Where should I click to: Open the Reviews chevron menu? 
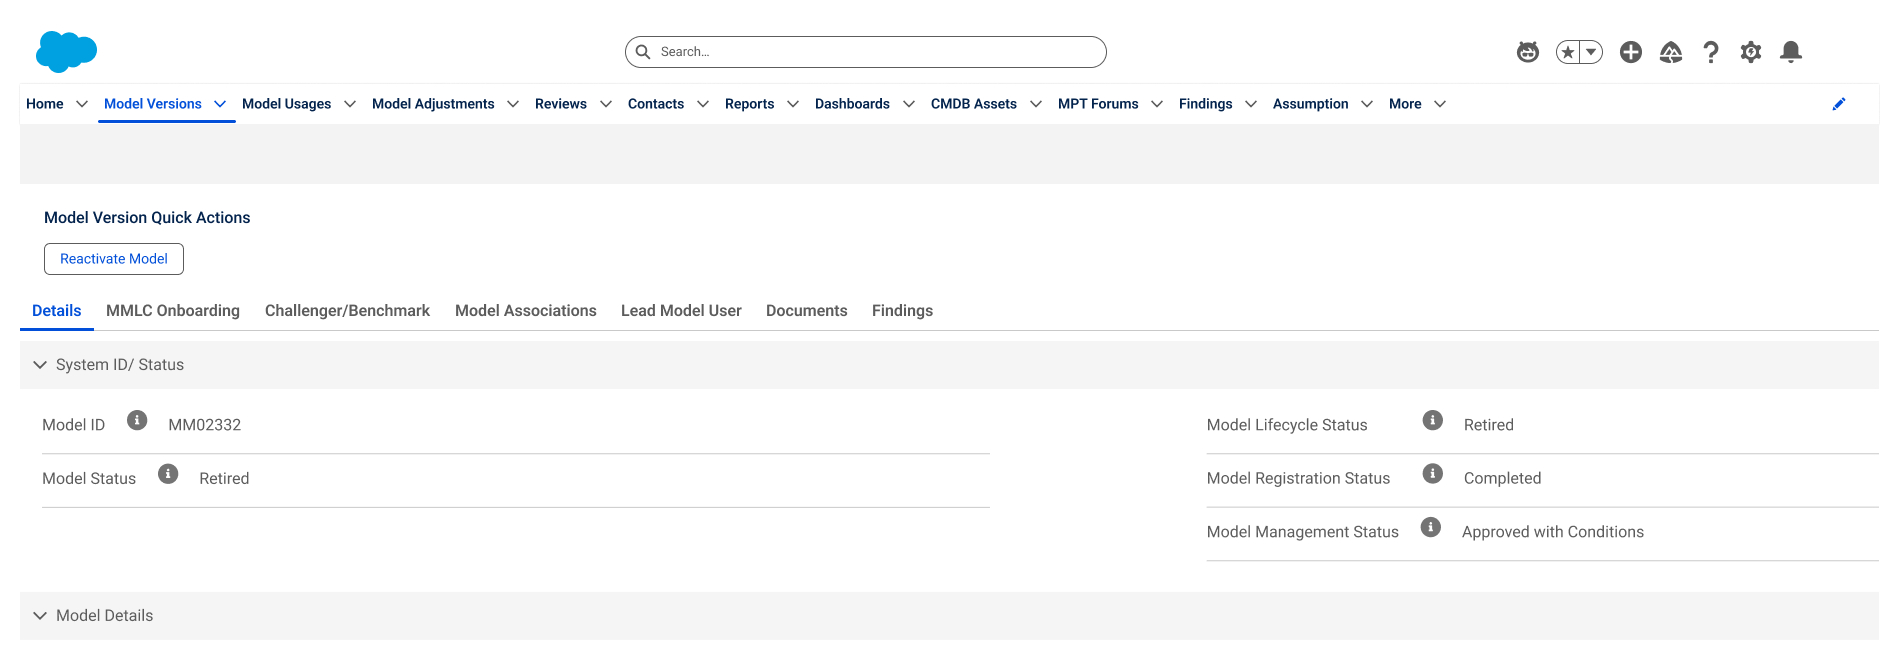click(606, 104)
